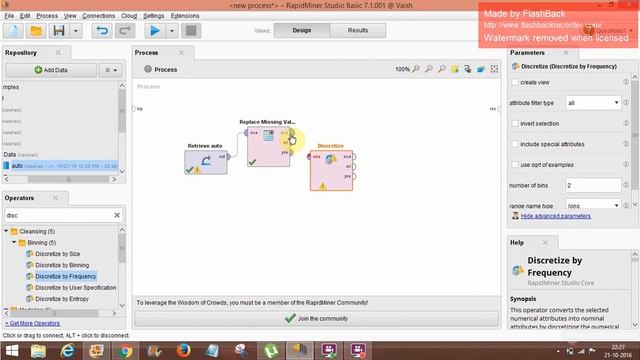
Task: Undo the last action
Action: click(102, 31)
